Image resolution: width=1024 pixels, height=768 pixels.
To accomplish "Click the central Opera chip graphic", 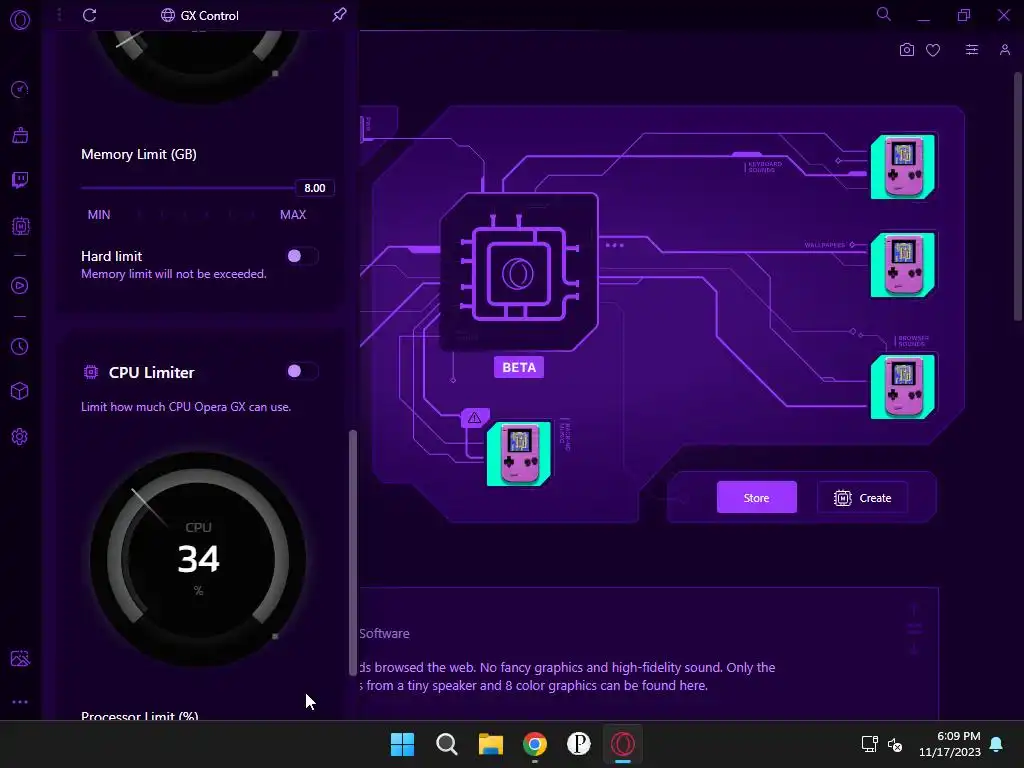I will point(519,272).
